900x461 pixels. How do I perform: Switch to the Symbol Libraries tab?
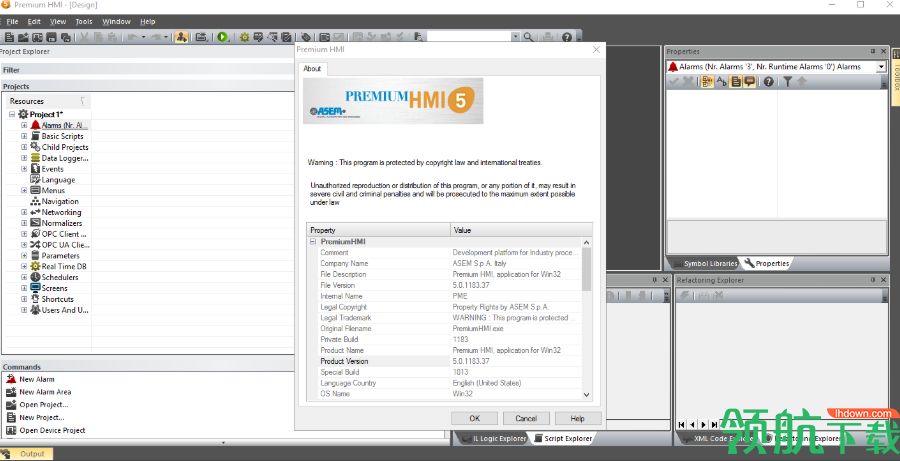(704, 264)
